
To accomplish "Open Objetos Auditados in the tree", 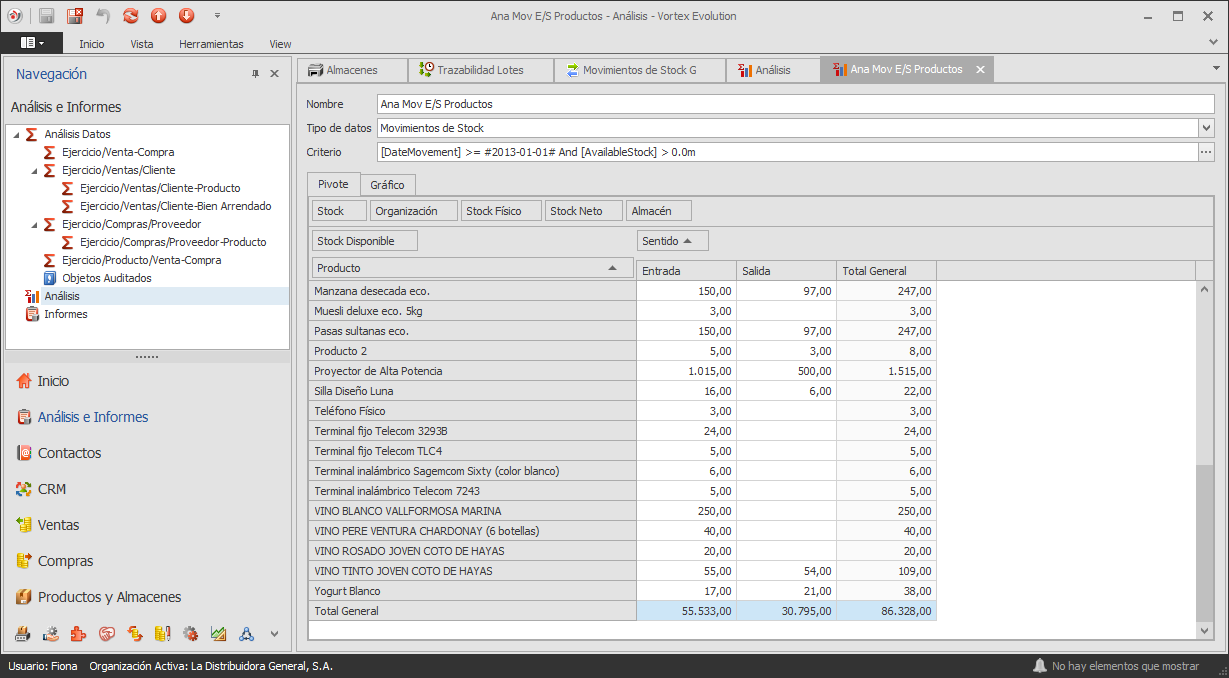I will 107,278.
